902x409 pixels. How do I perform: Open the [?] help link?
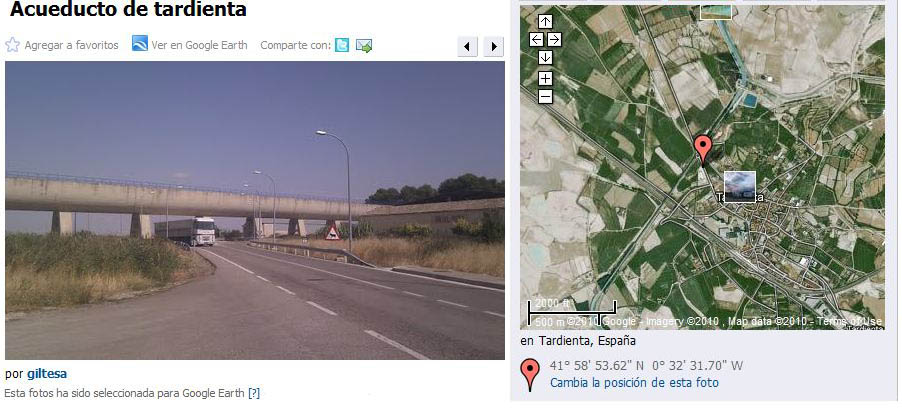pyautogui.click(x=254, y=393)
